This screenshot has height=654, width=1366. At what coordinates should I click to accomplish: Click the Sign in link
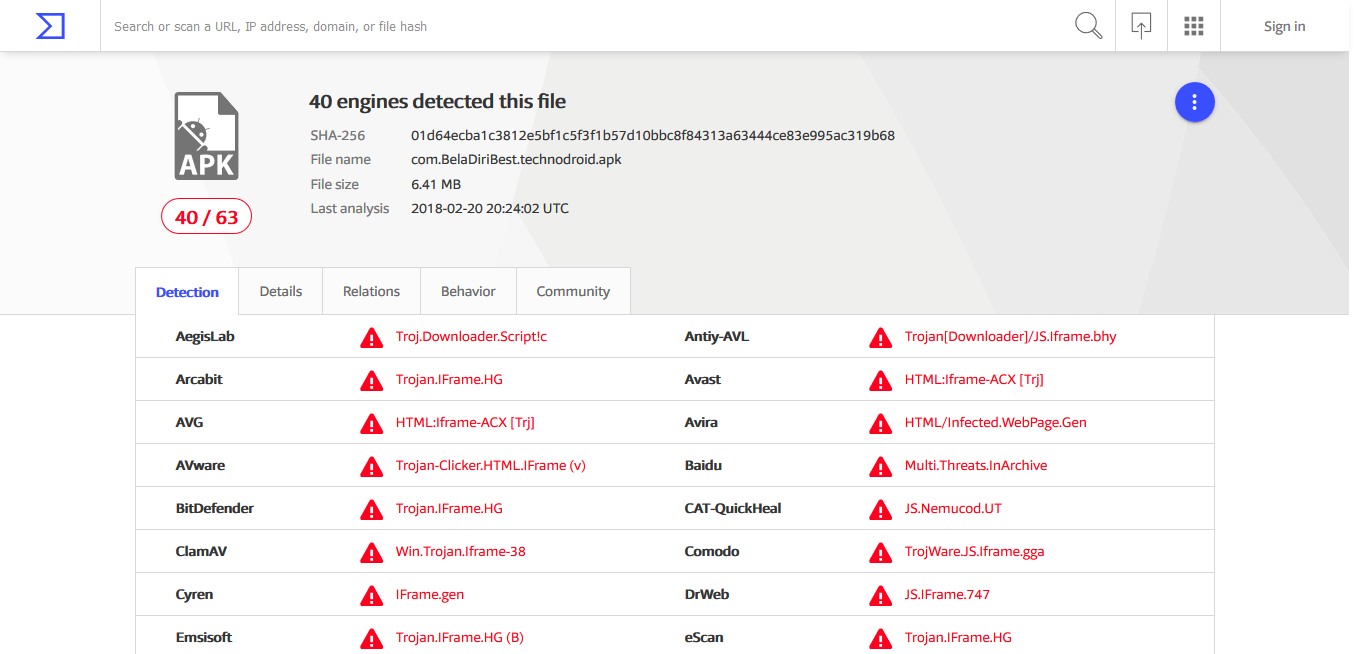coord(1284,26)
